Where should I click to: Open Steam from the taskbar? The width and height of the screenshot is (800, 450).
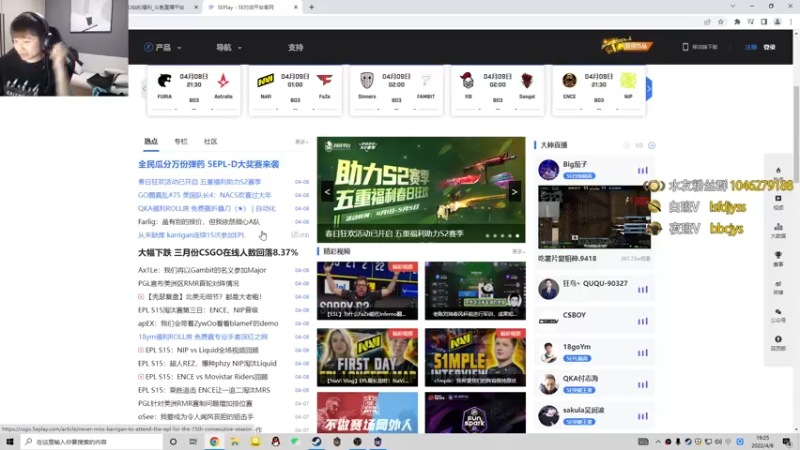[317, 441]
